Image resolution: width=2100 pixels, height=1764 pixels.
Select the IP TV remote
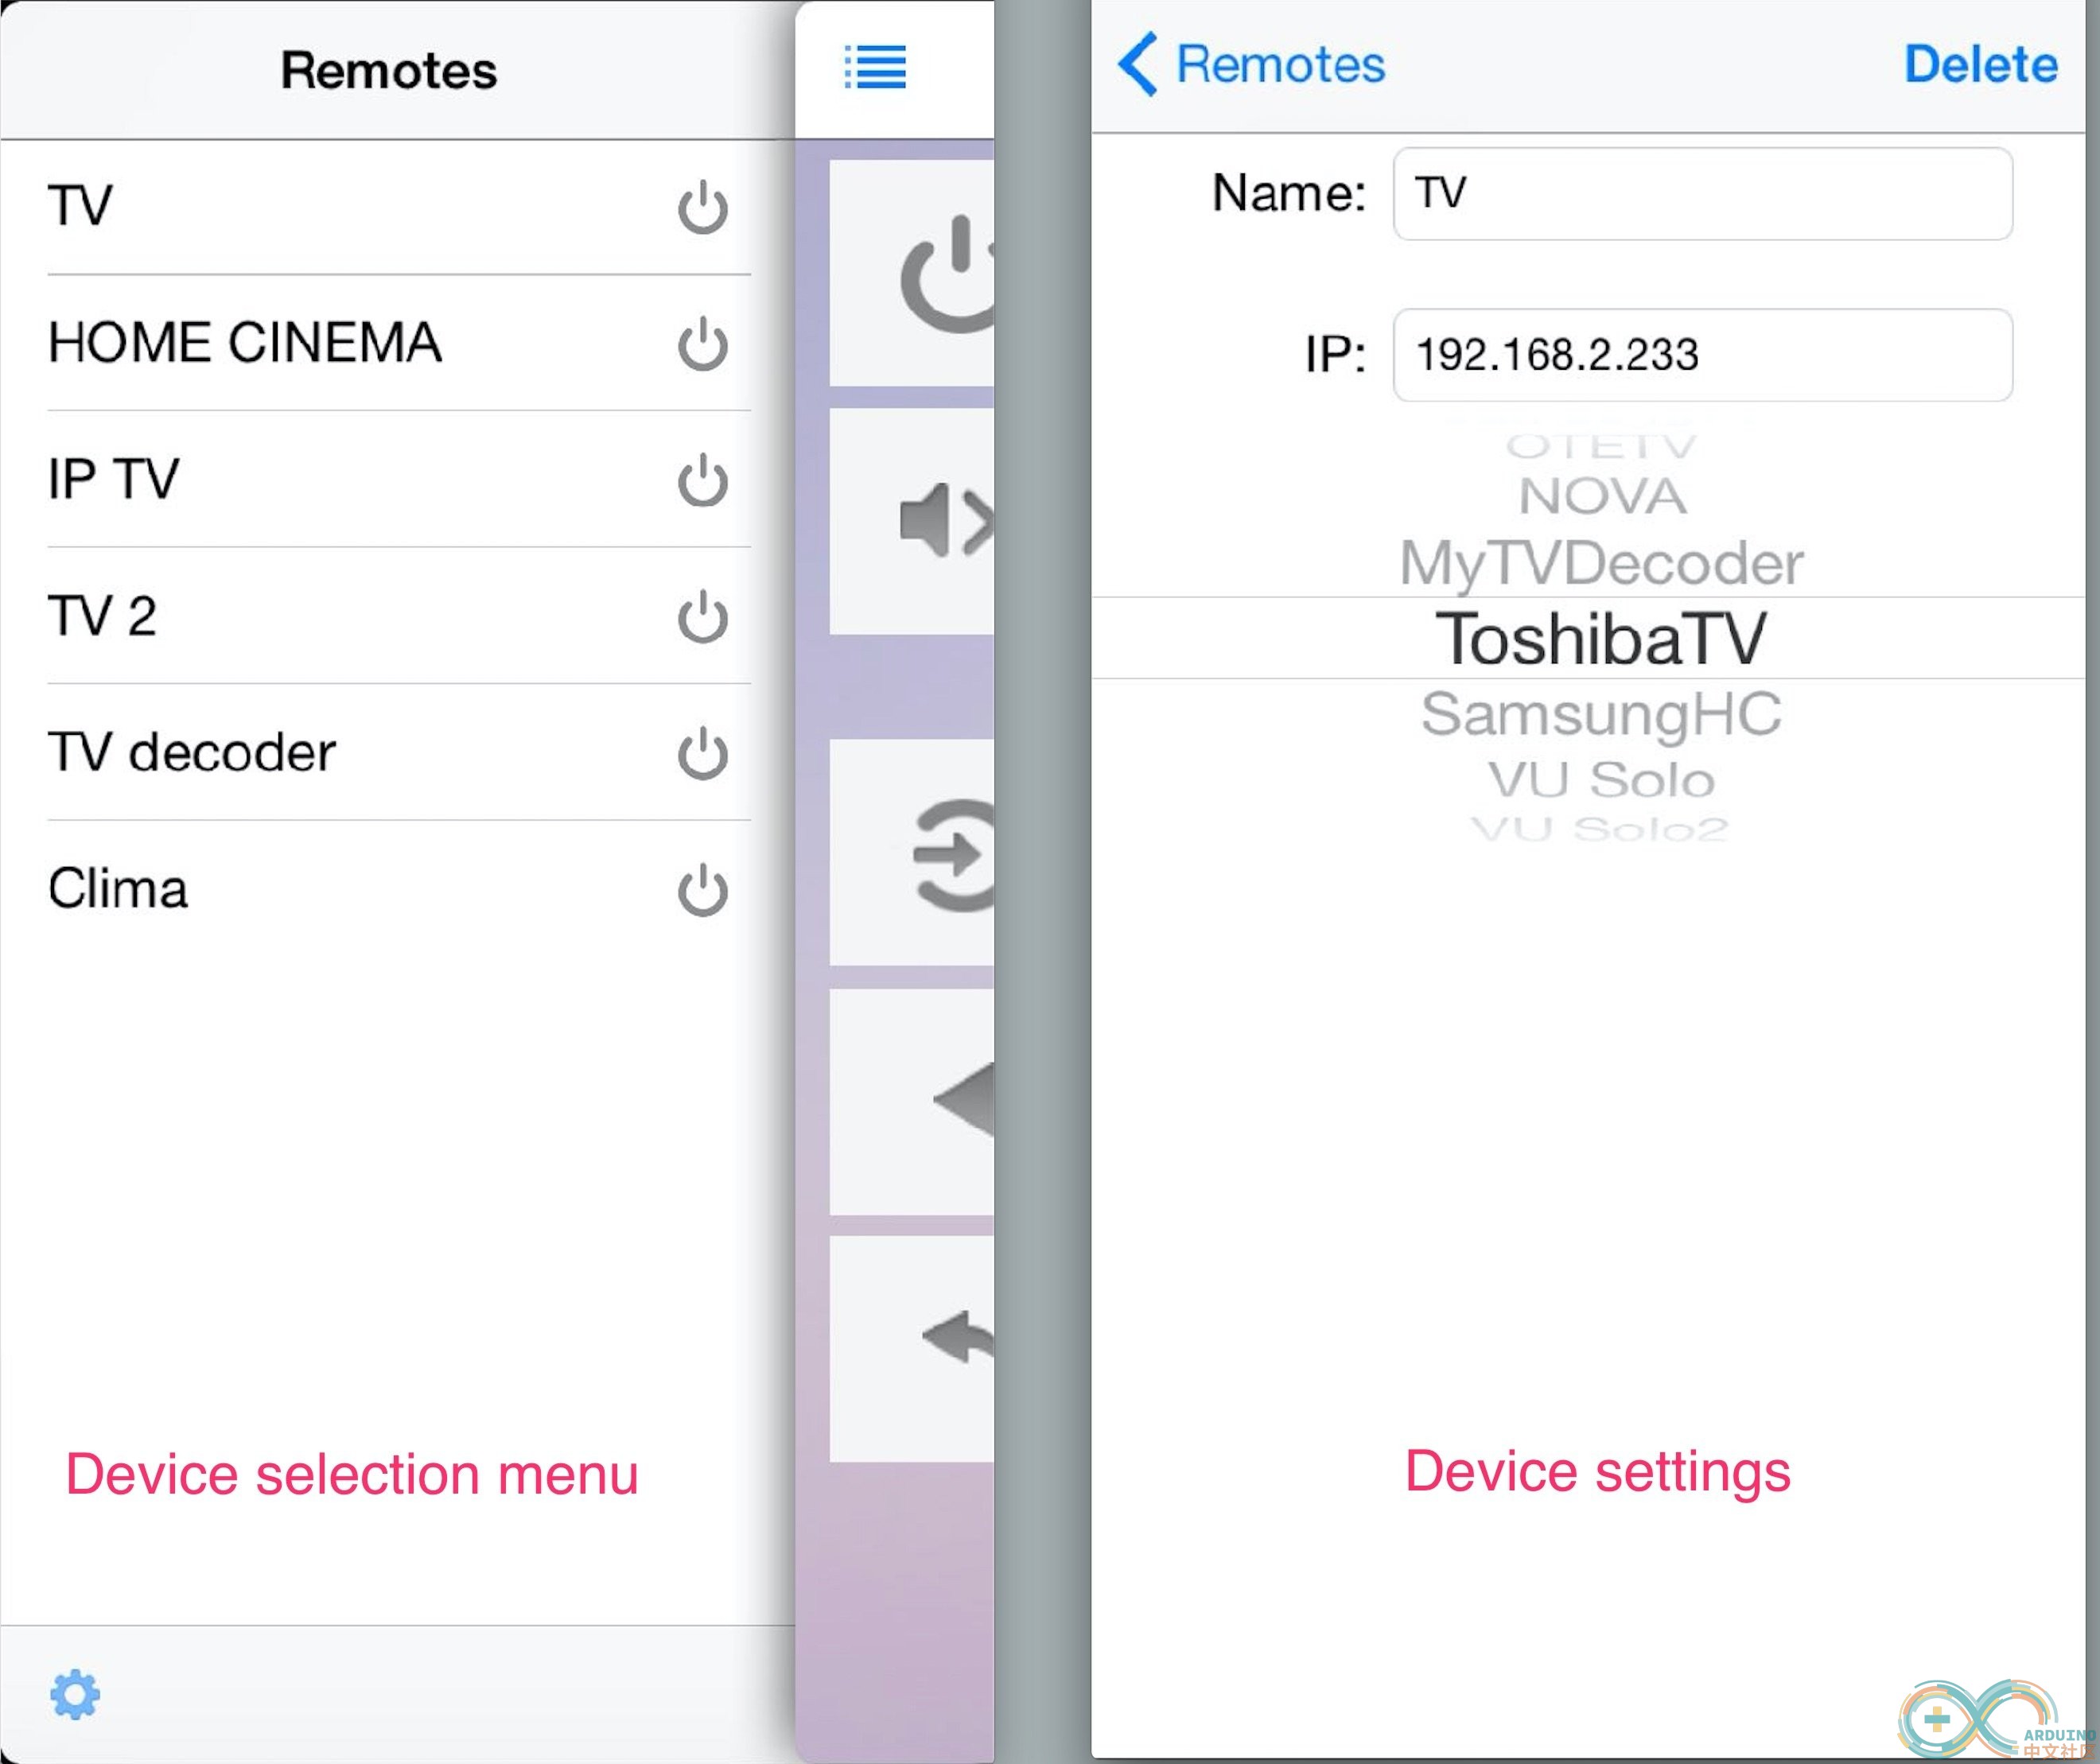(x=398, y=479)
